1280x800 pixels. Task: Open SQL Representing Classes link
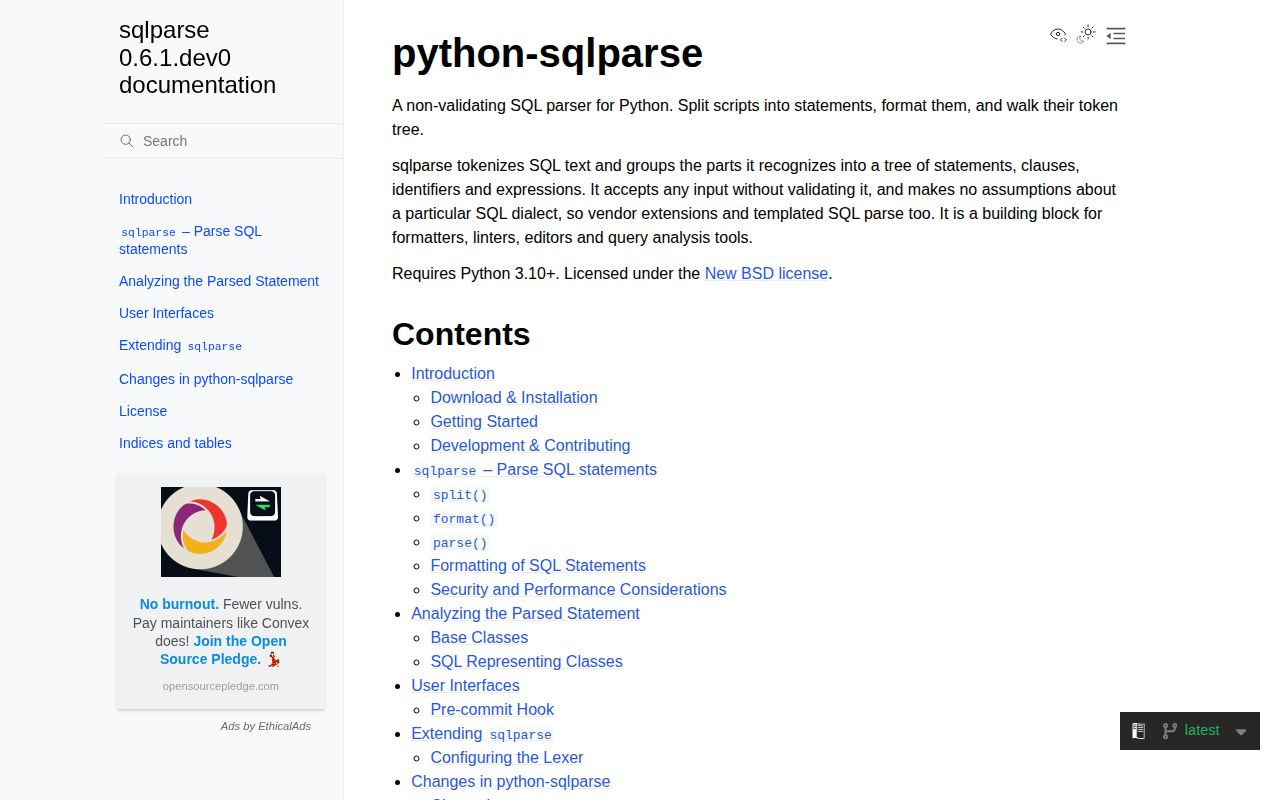[526, 661]
